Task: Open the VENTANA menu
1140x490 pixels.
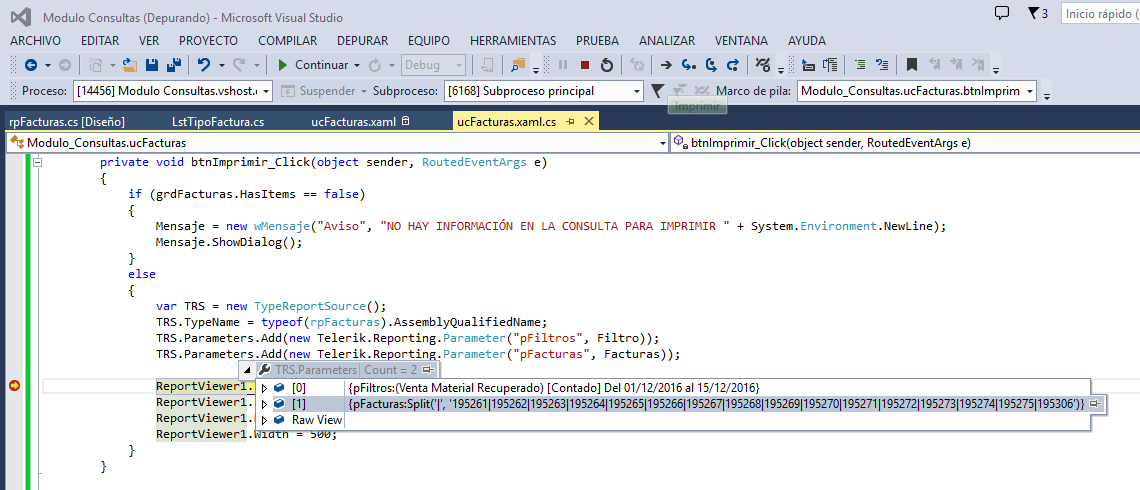Action: [x=742, y=41]
